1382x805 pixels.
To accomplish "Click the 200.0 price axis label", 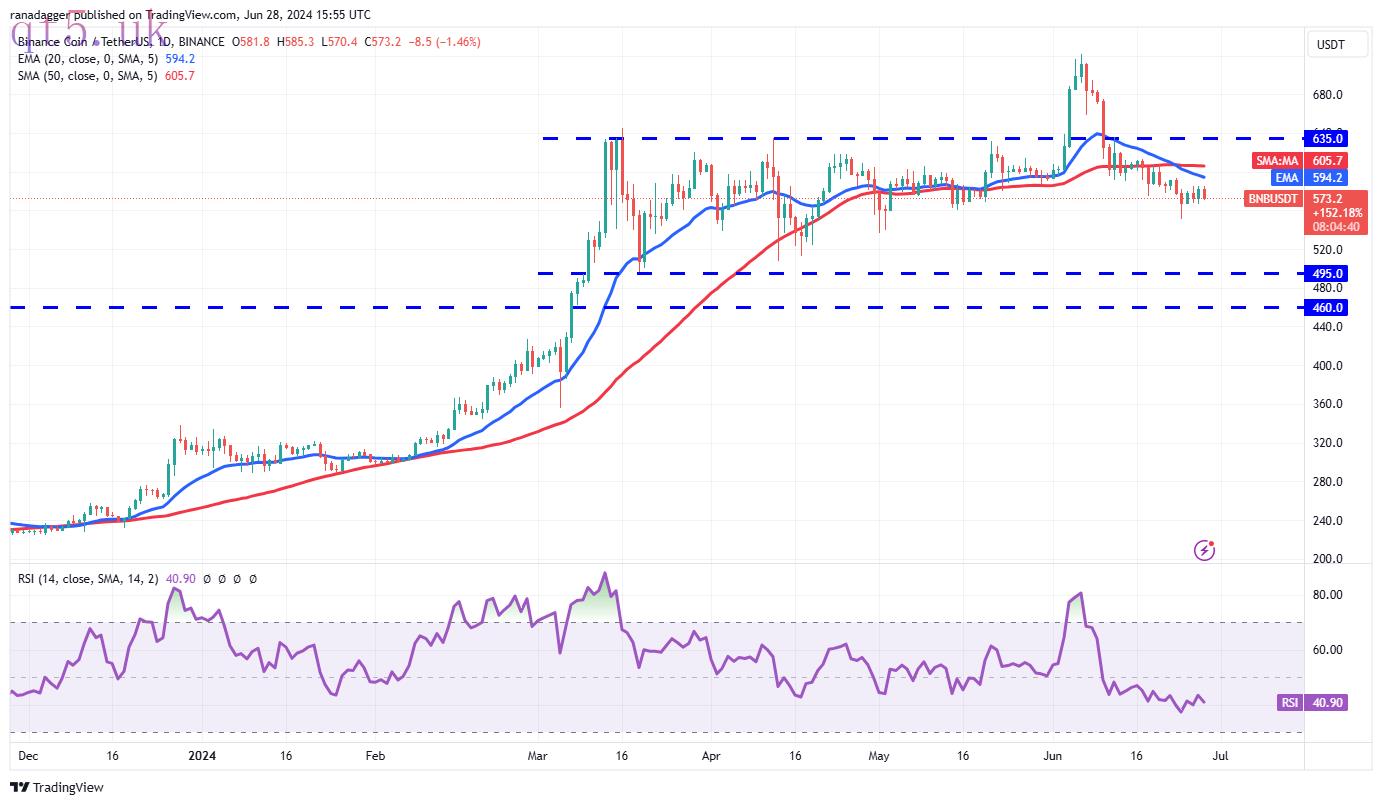I will tap(1327, 559).
